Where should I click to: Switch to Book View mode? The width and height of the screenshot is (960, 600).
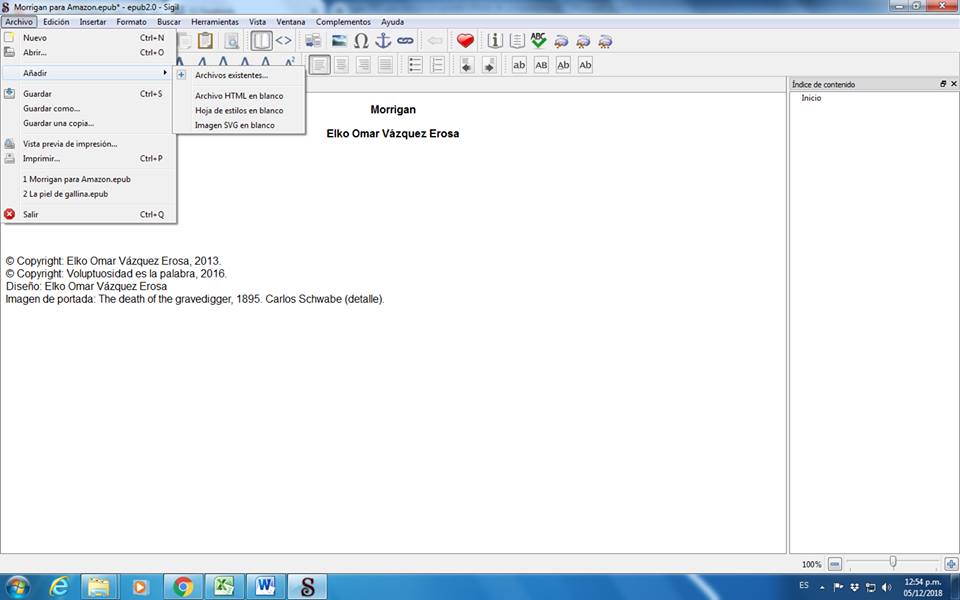coord(261,41)
